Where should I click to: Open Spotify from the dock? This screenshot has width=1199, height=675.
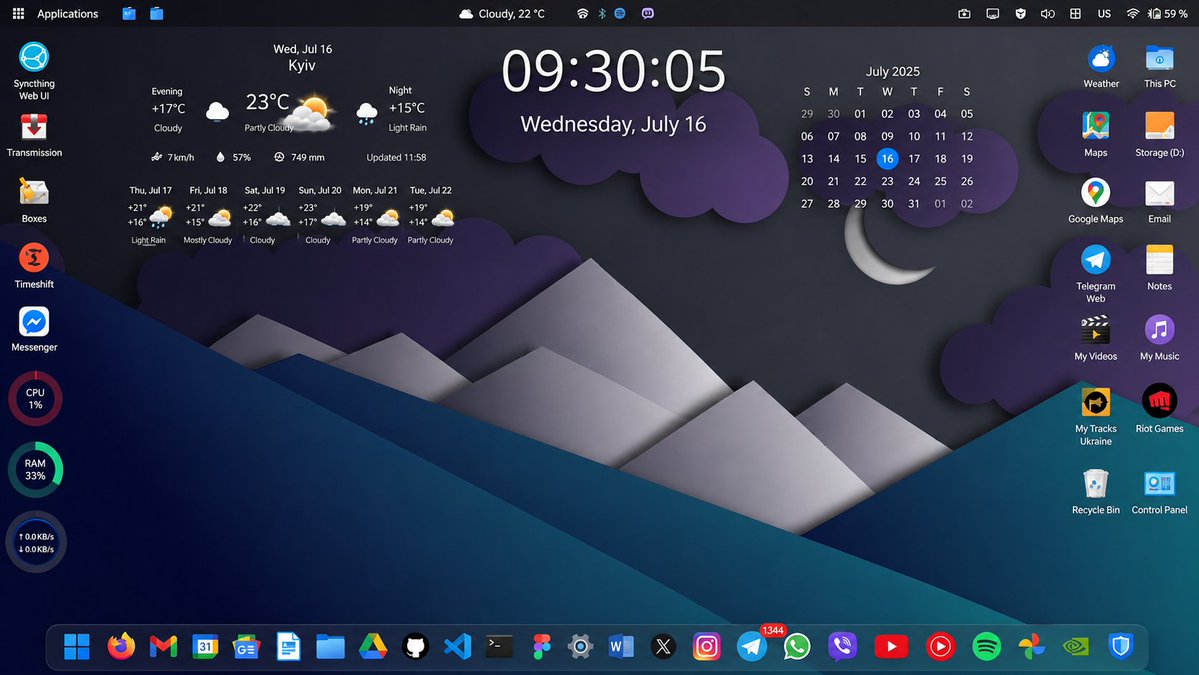tap(986, 647)
